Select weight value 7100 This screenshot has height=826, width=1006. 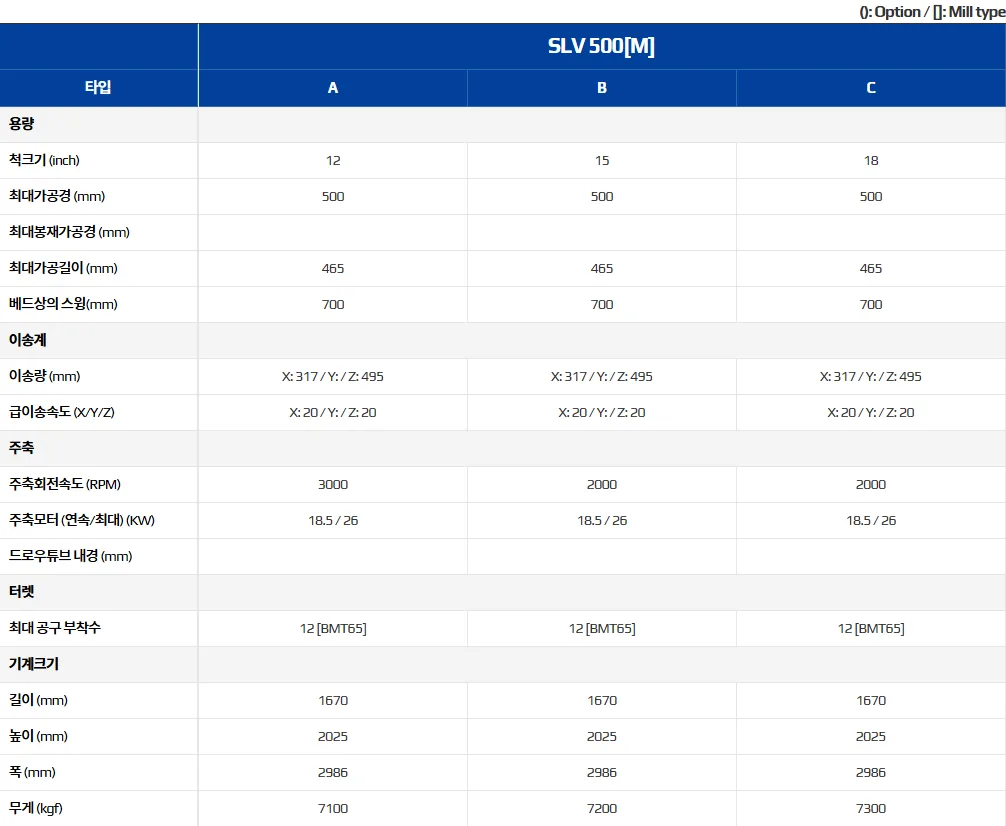coord(333,809)
